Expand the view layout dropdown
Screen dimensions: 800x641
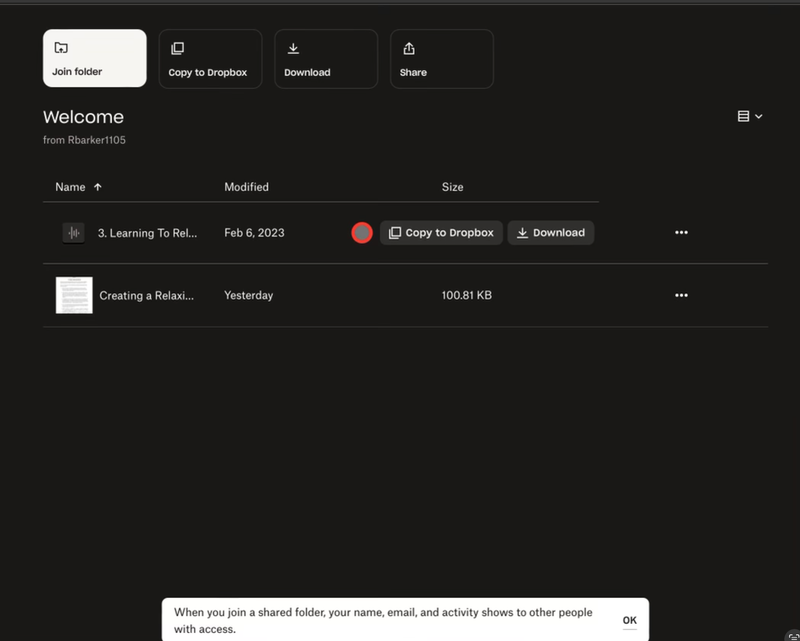[750, 117]
